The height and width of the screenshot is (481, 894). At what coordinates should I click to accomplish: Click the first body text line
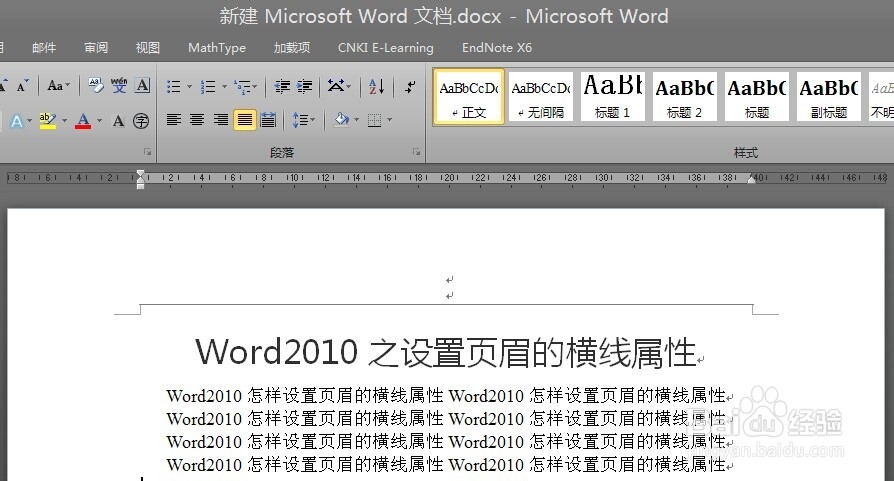446,395
